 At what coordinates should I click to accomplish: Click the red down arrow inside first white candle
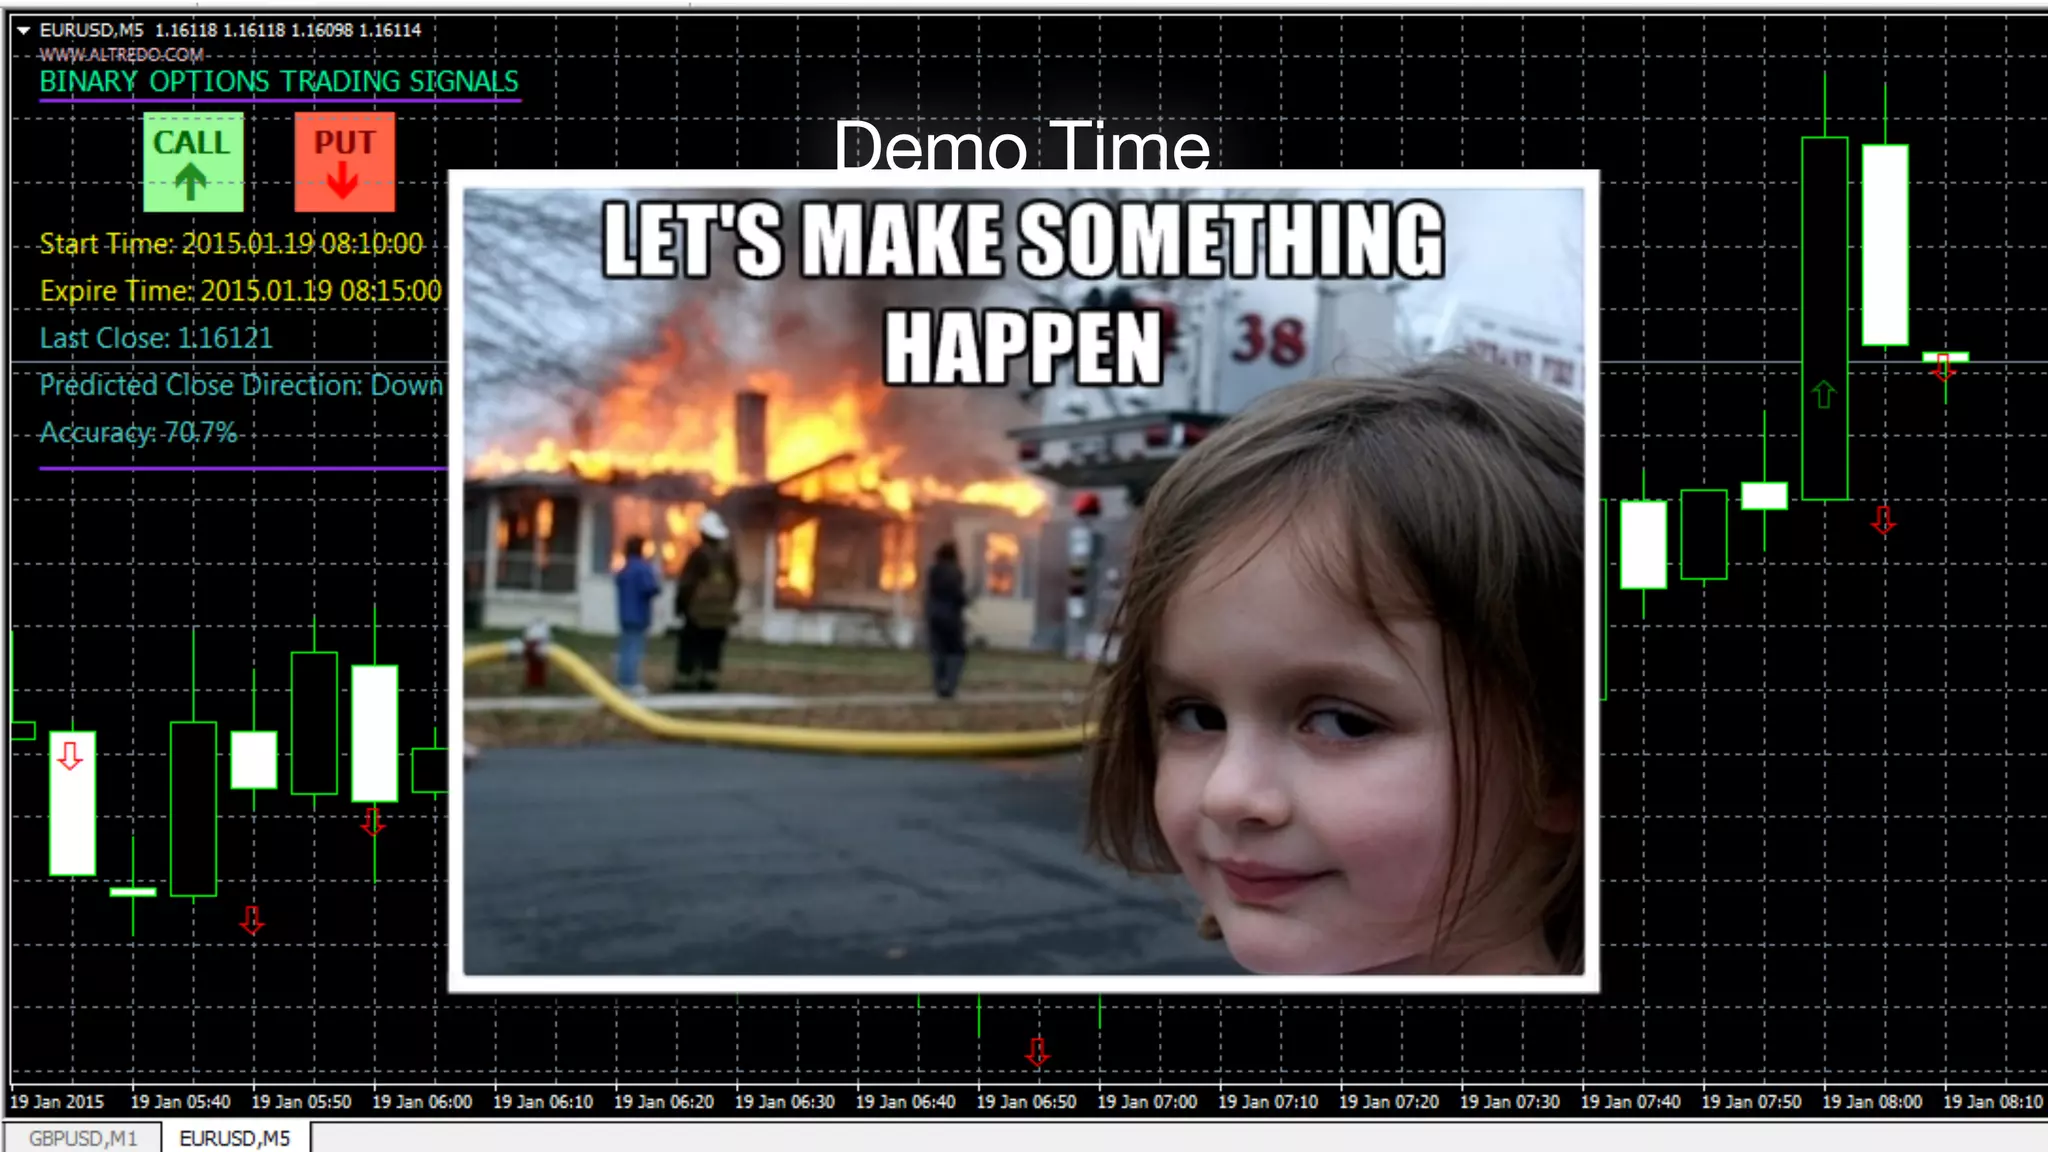pyautogui.click(x=70, y=754)
